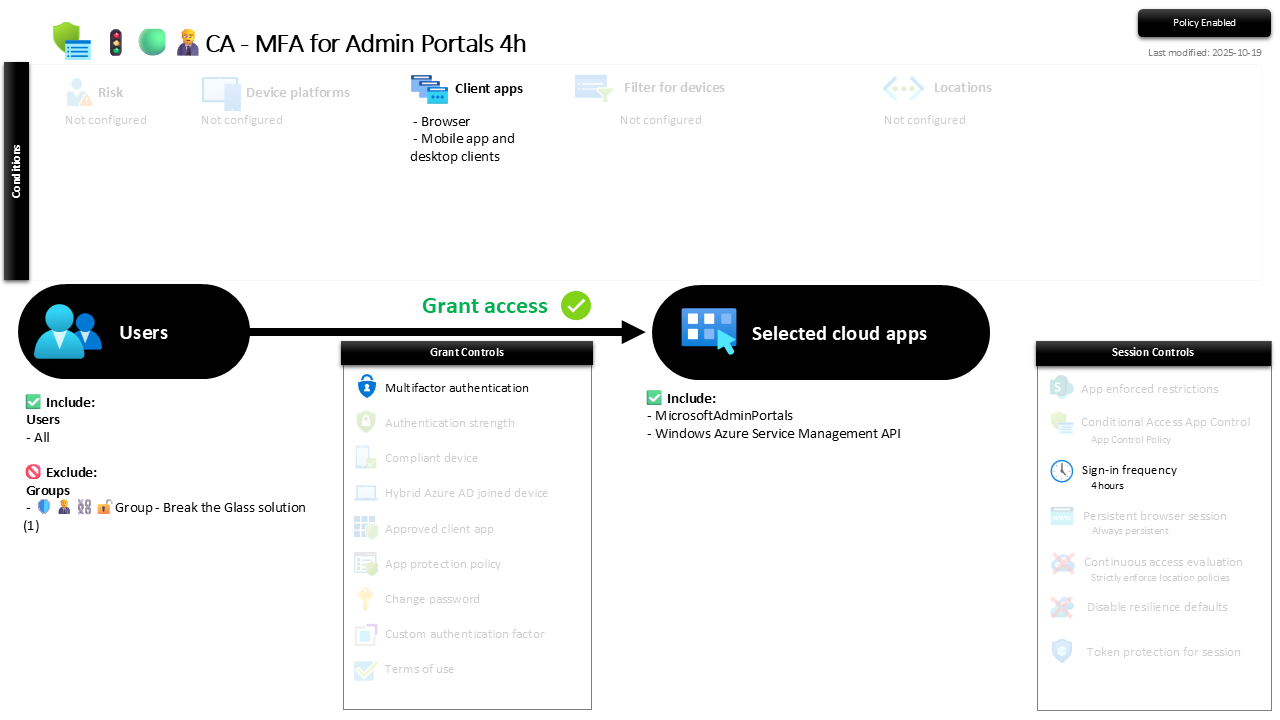Click the Locations condition icon
Screen dimensions: 1280x720
(x=903, y=88)
